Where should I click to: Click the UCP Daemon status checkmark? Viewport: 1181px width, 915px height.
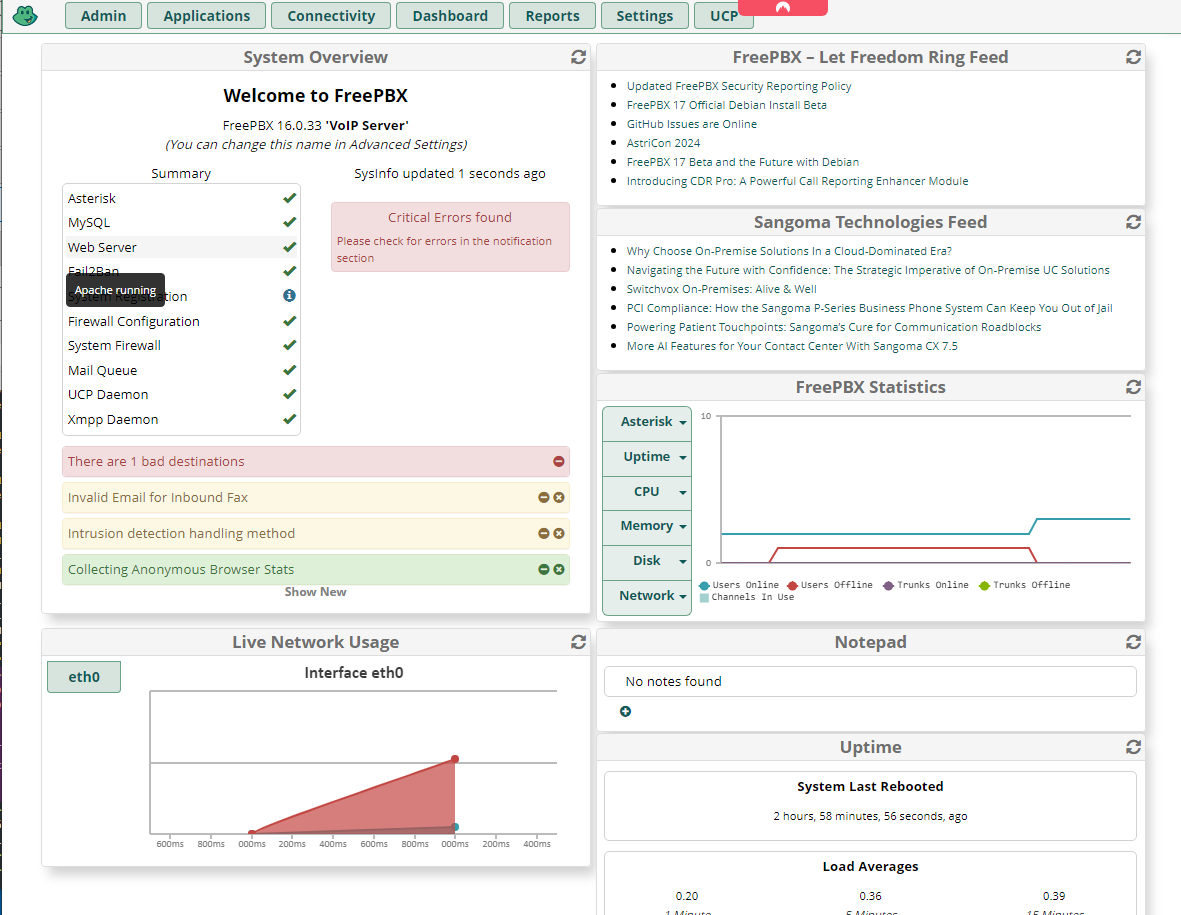click(x=289, y=394)
